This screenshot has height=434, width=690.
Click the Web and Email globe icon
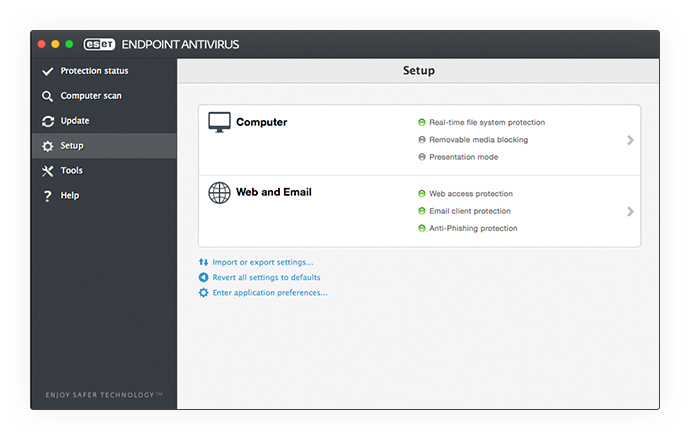pos(219,193)
